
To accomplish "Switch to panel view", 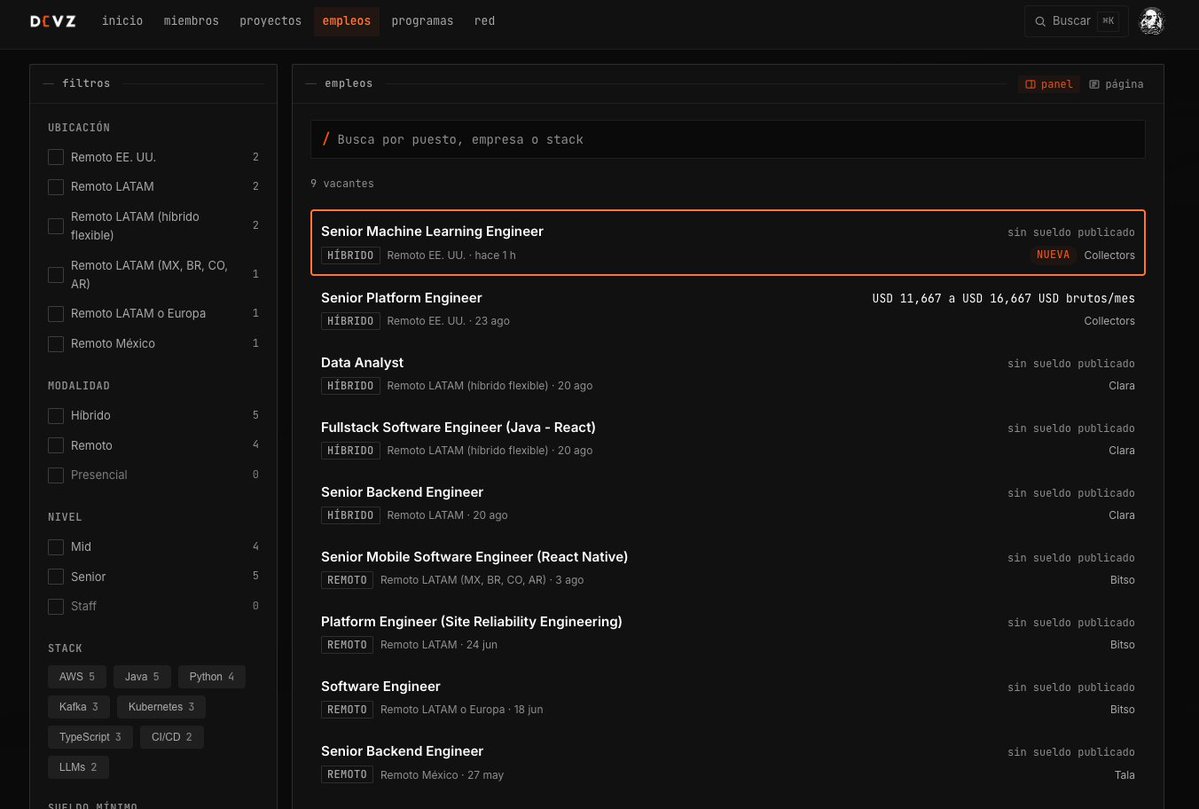I will pos(1048,84).
